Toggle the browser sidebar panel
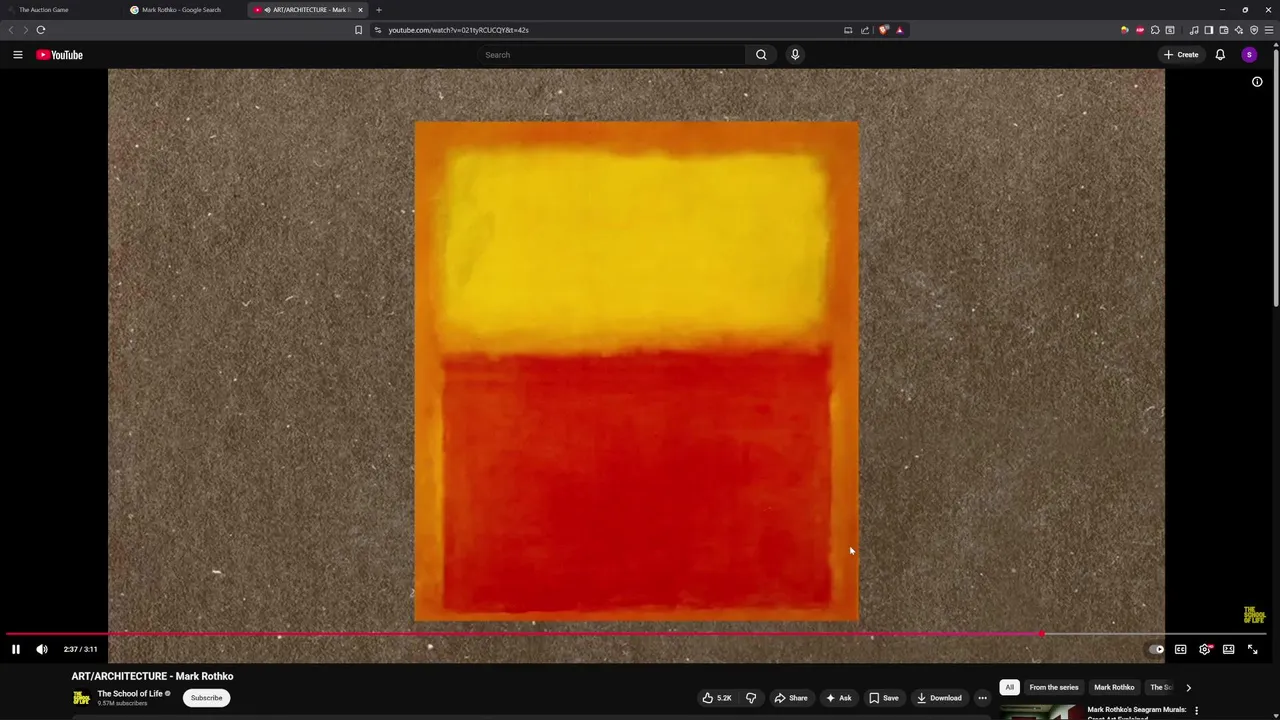The width and height of the screenshot is (1280, 720). click(1208, 30)
